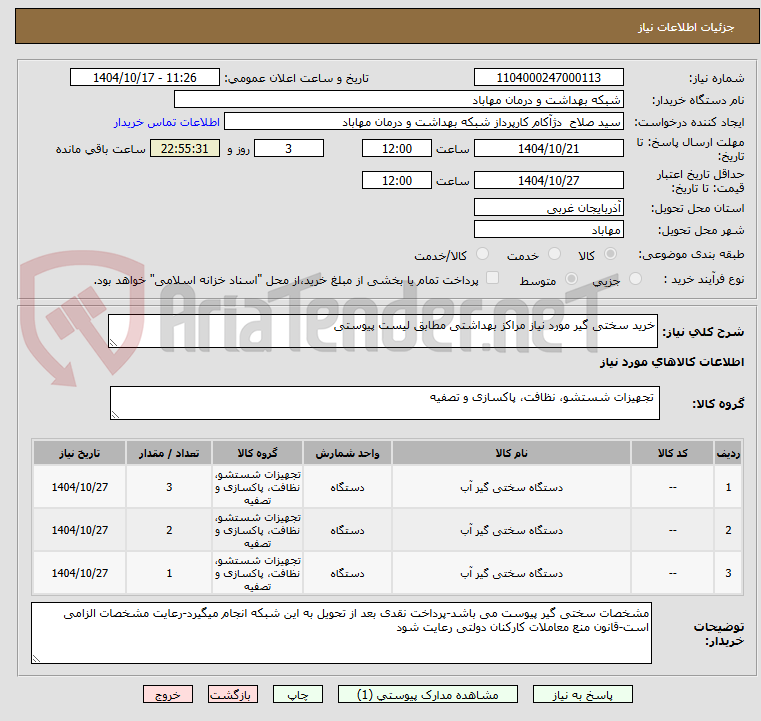Click the remaining time 22:55:31 field
The height and width of the screenshot is (721, 761).
pyautogui.click(x=185, y=148)
